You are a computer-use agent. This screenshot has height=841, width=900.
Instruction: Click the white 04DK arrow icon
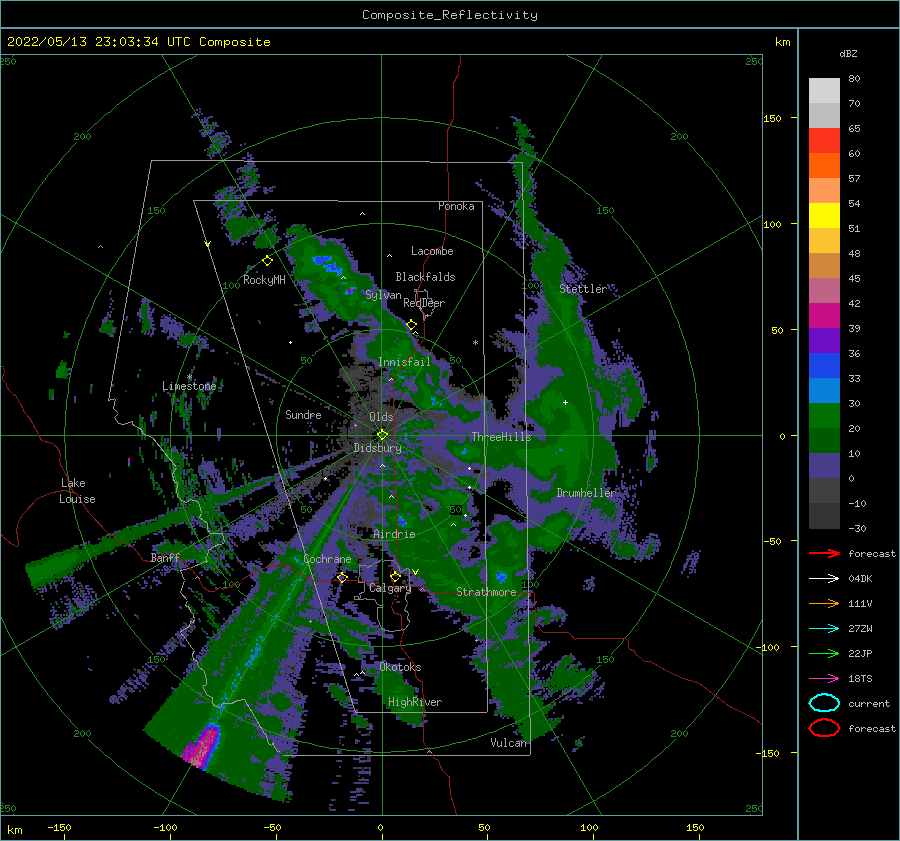click(824, 579)
